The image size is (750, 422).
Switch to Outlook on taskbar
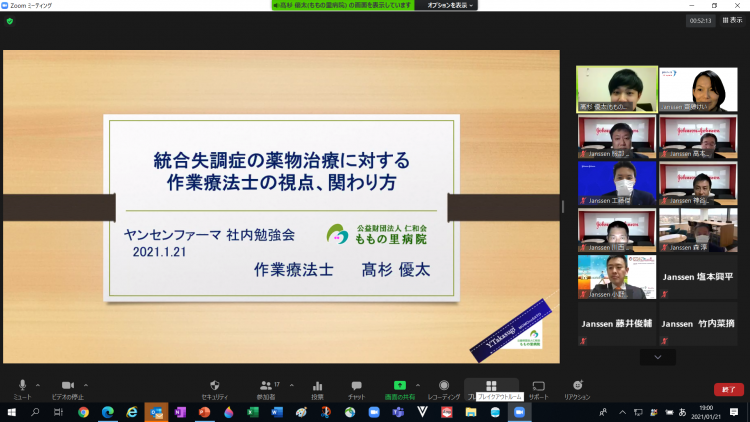coord(156,412)
